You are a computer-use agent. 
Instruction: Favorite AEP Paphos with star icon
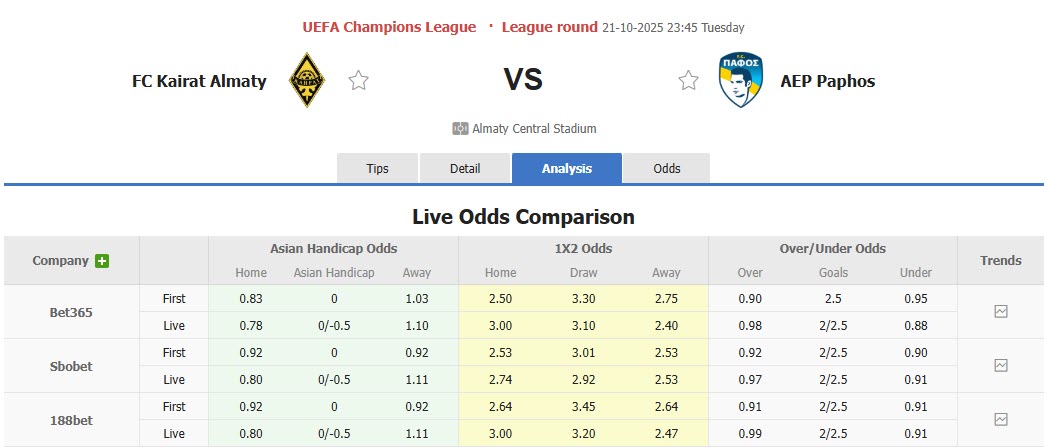[688, 81]
